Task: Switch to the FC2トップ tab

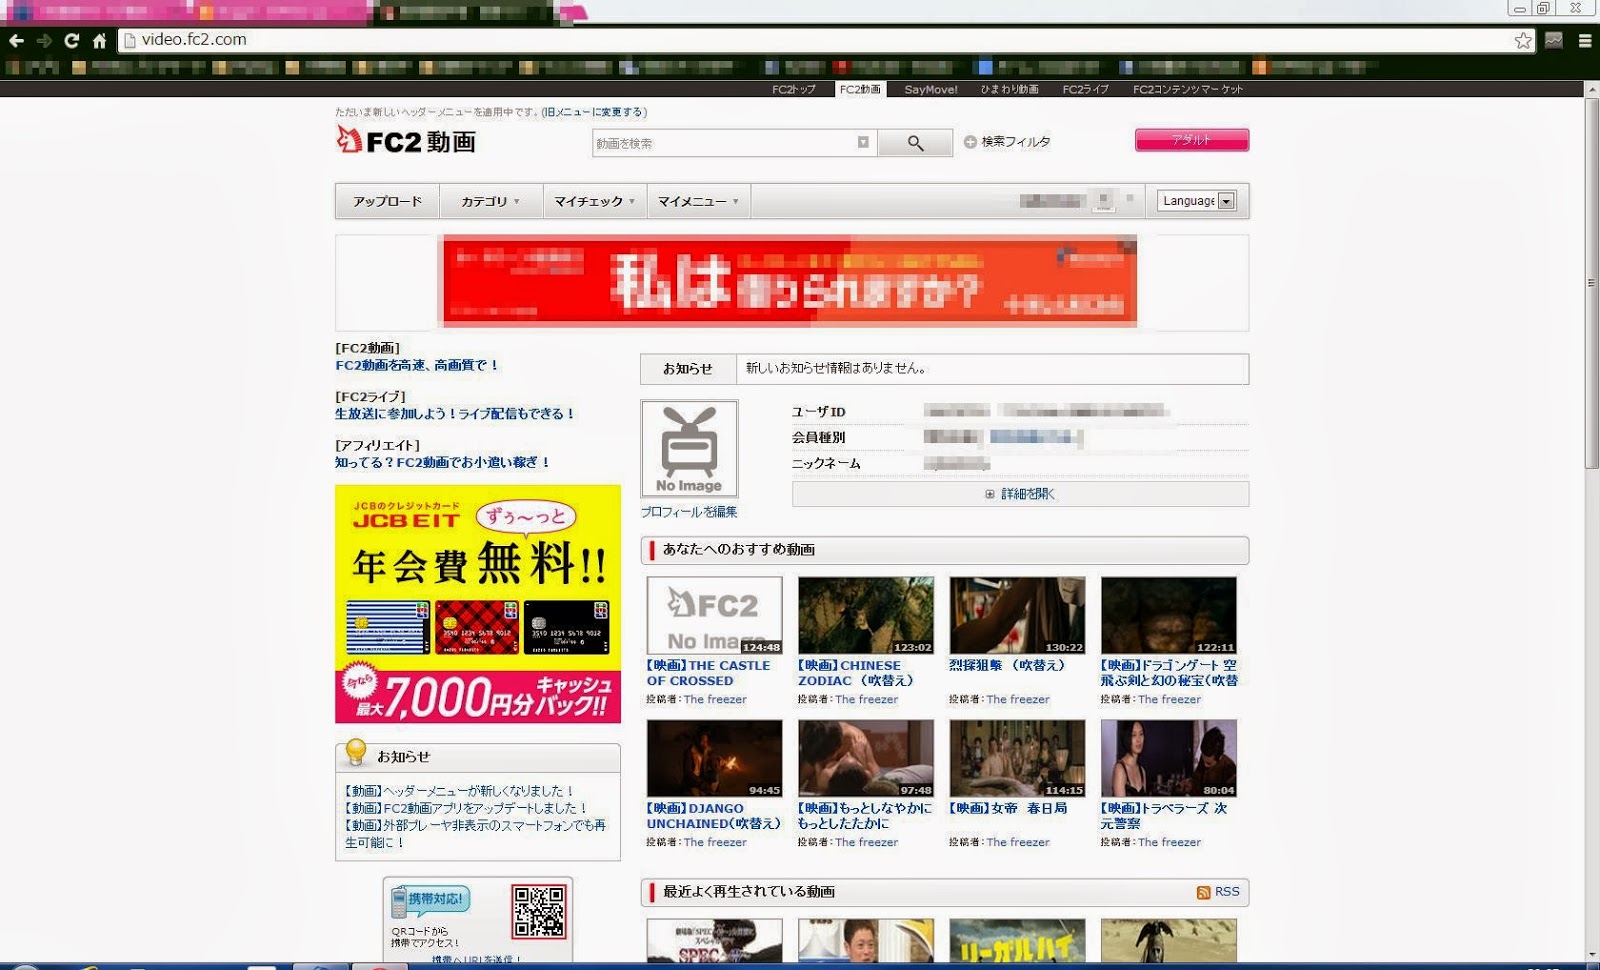Action: (794, 89)
